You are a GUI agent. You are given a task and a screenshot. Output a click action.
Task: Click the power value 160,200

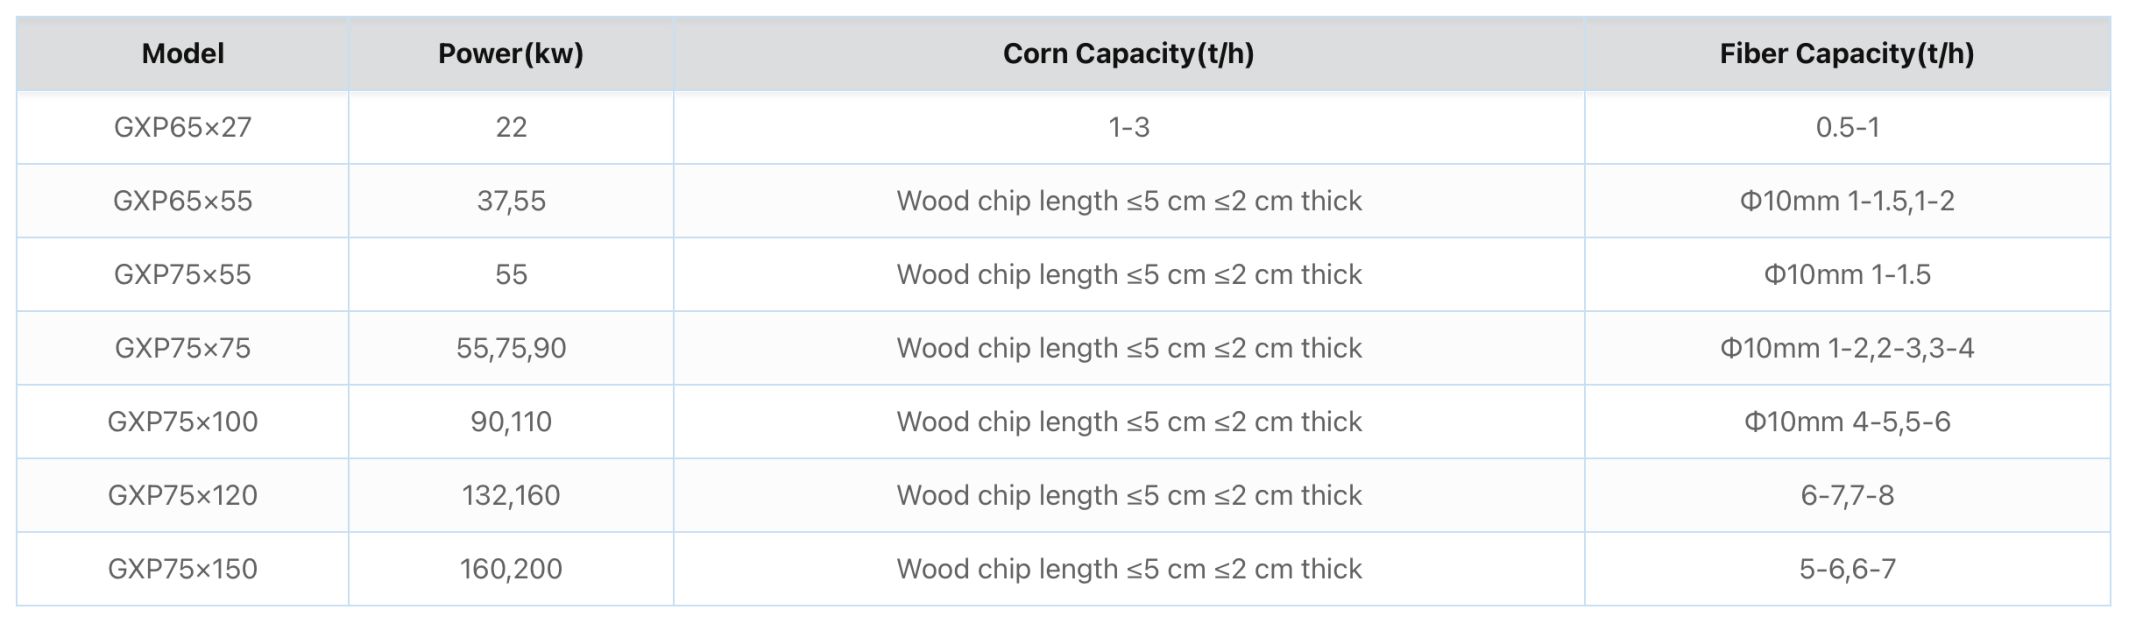(x=510, y=569)
